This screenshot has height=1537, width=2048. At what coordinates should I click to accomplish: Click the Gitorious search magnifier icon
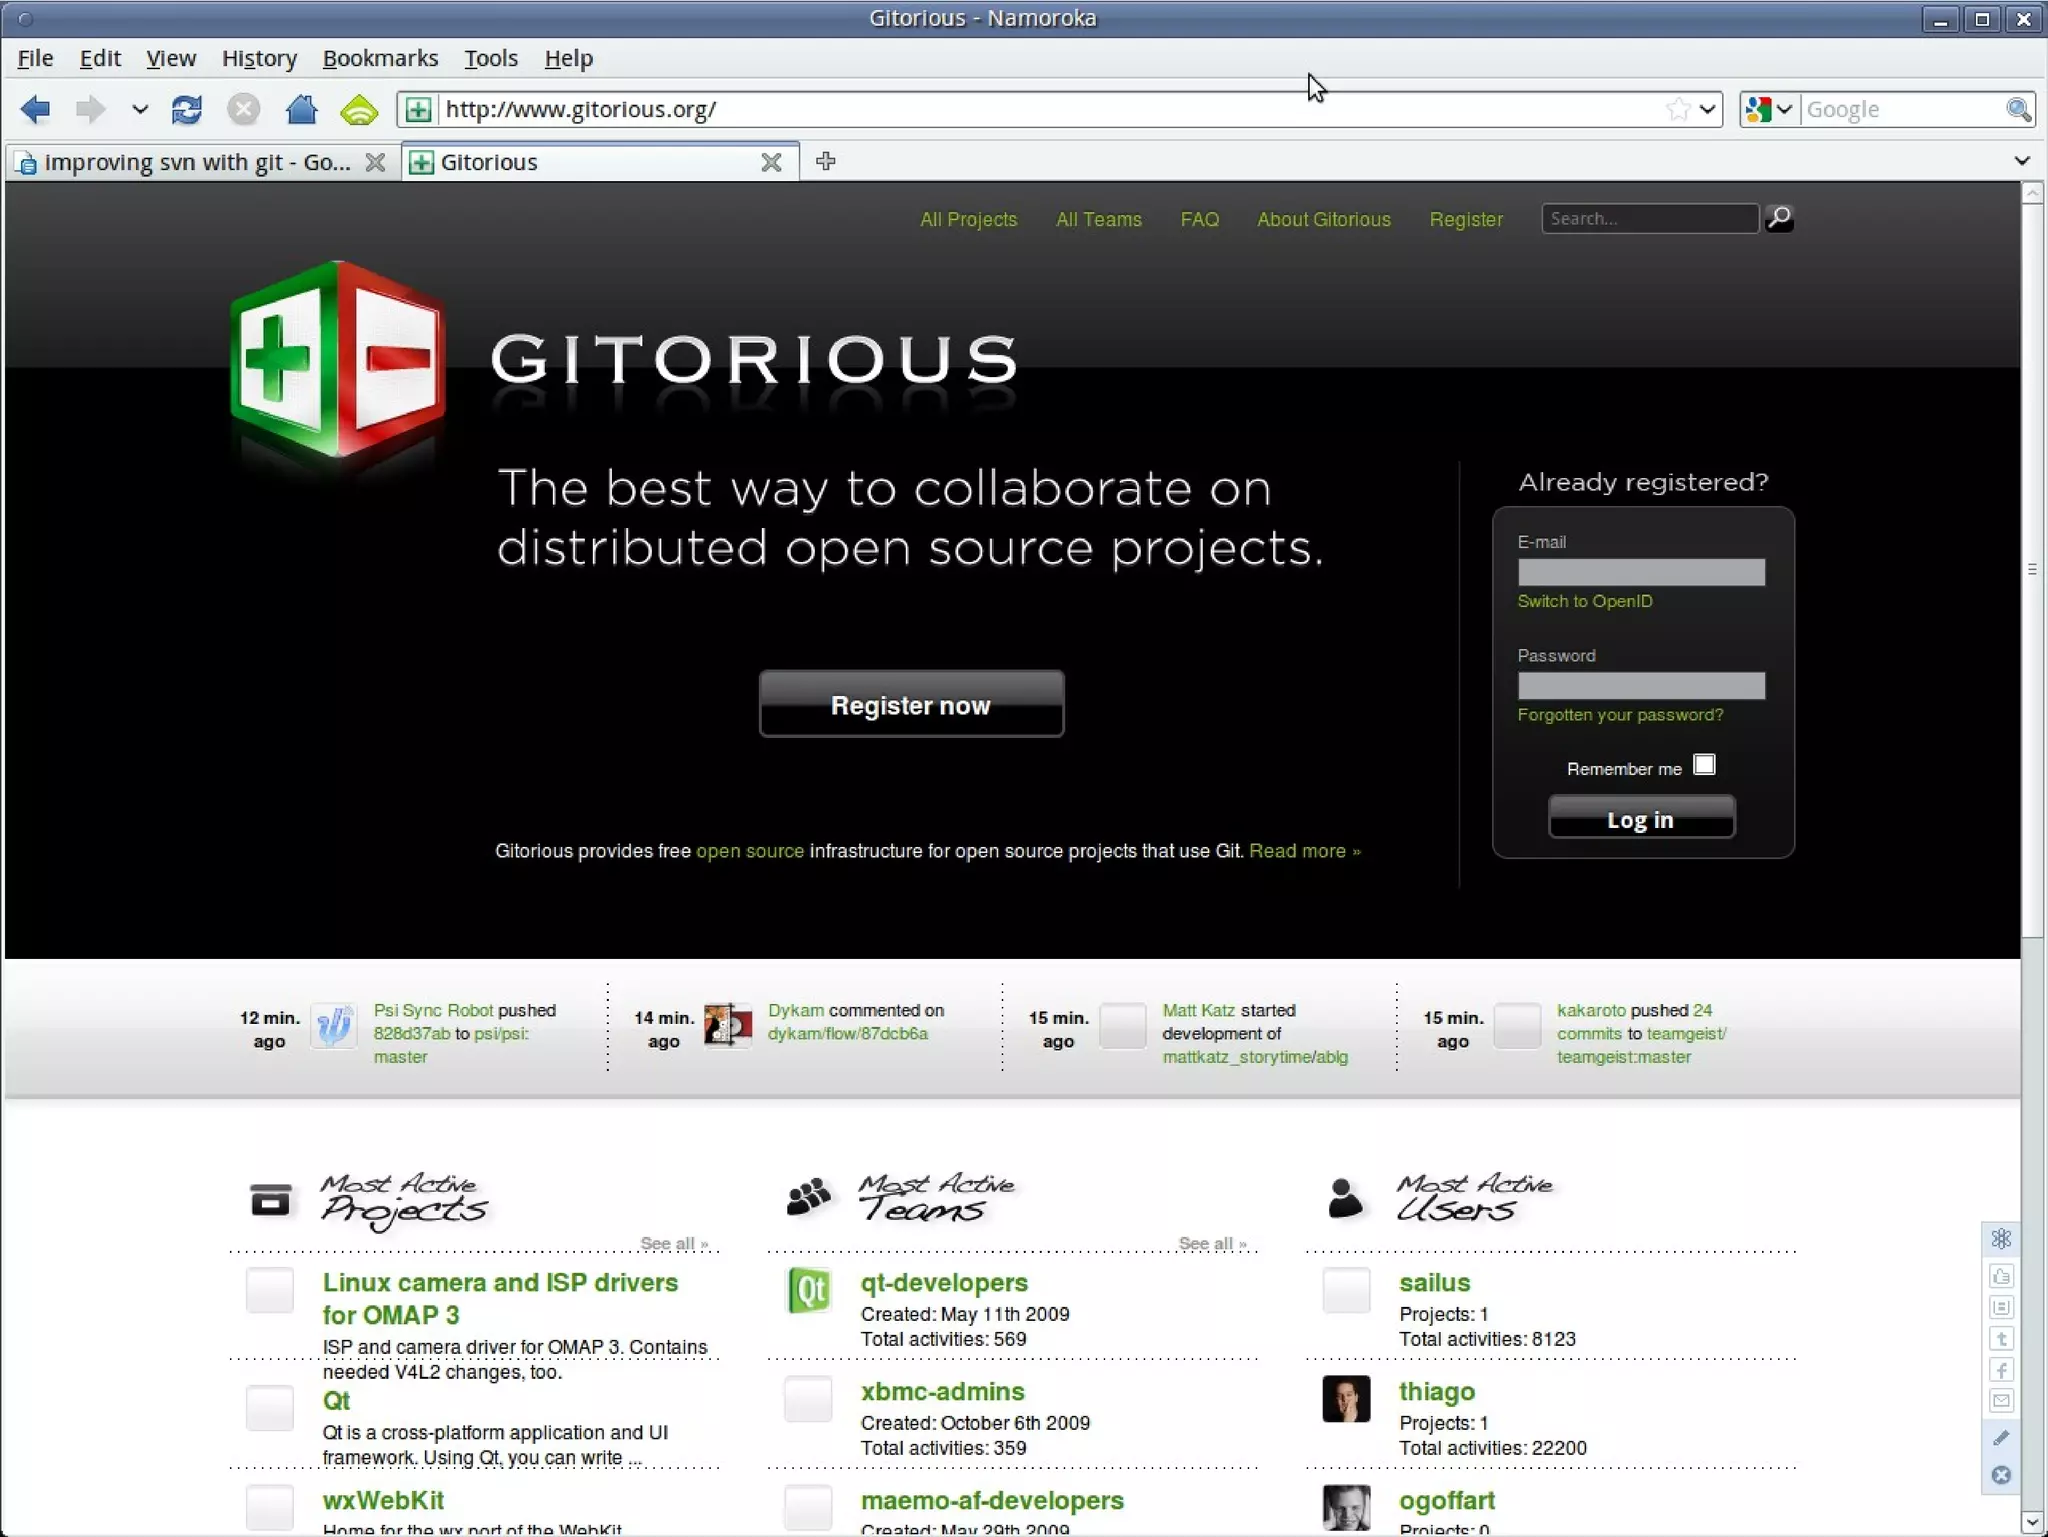[1779, 218]
